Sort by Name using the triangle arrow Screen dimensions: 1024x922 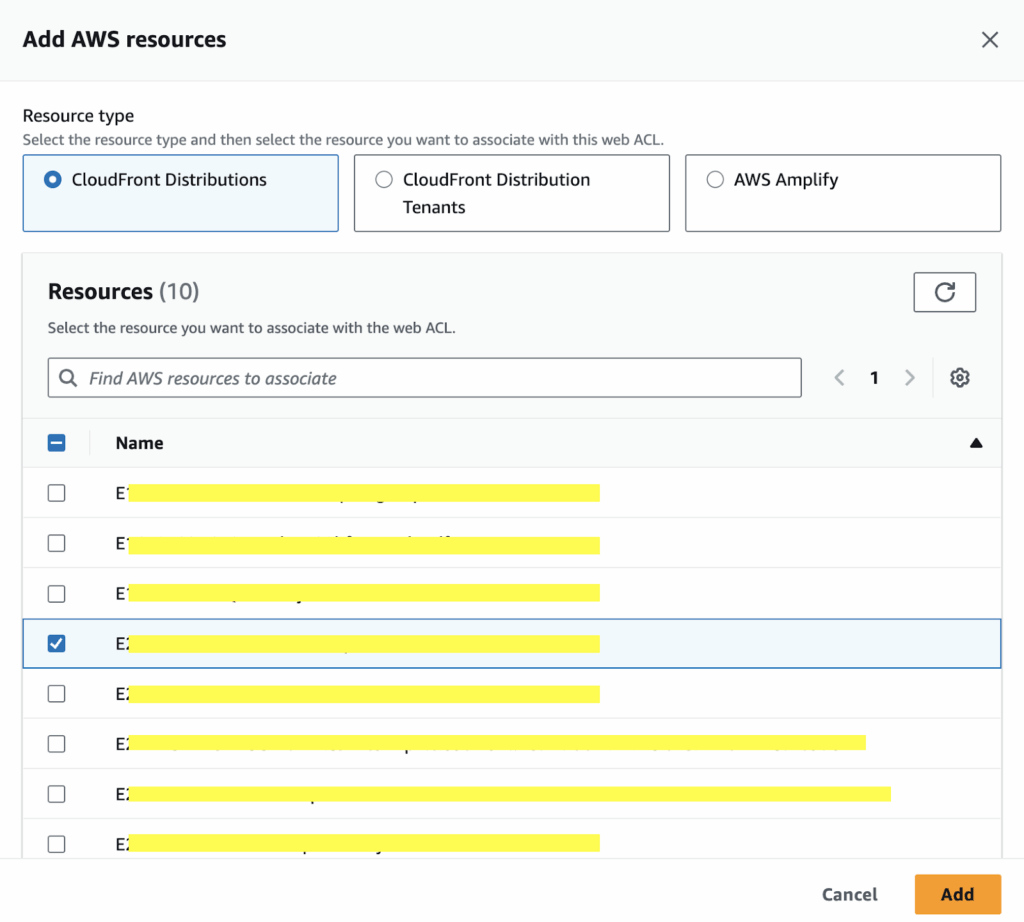tap(976, 443)
